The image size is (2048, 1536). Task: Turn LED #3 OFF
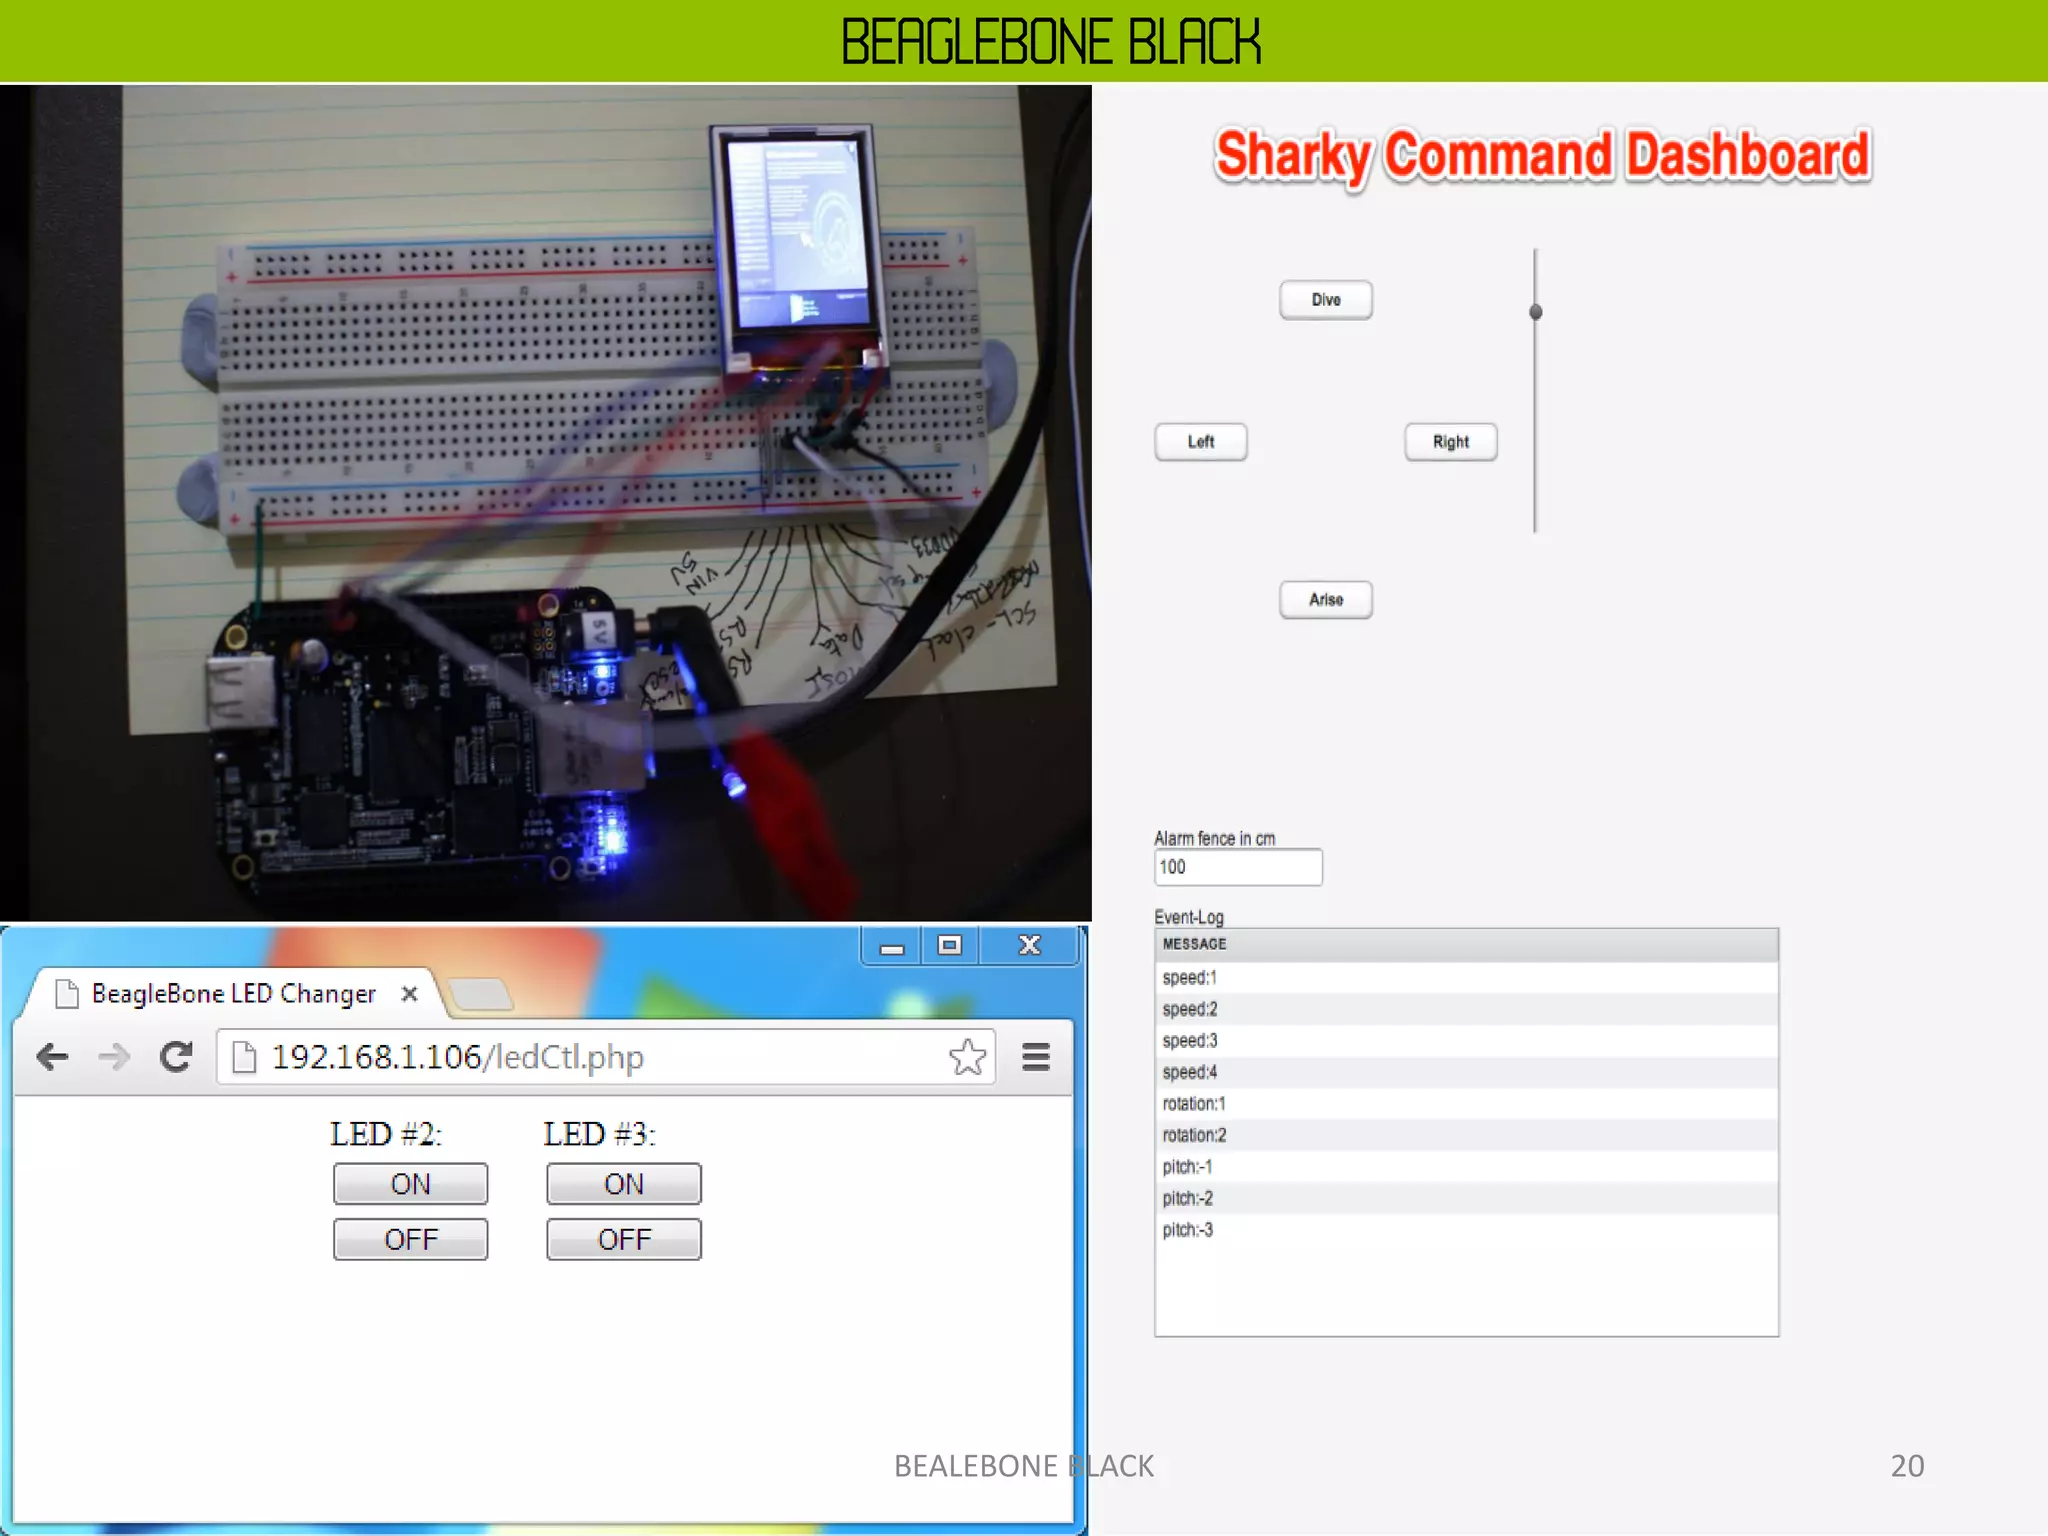click(x=624, y=1240)
